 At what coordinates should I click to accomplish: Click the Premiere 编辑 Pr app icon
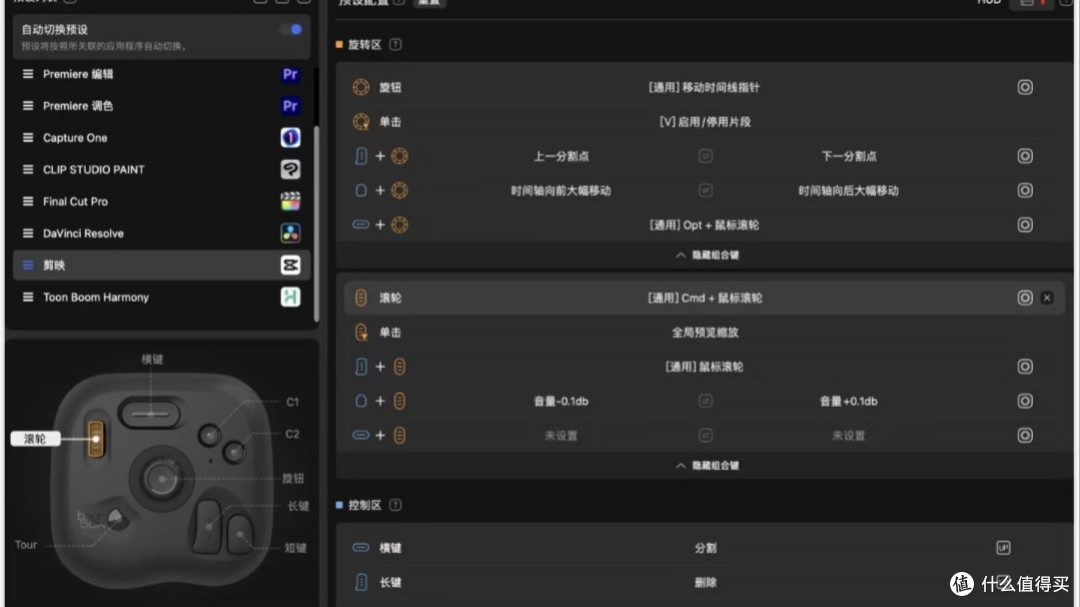coord(291,74)
